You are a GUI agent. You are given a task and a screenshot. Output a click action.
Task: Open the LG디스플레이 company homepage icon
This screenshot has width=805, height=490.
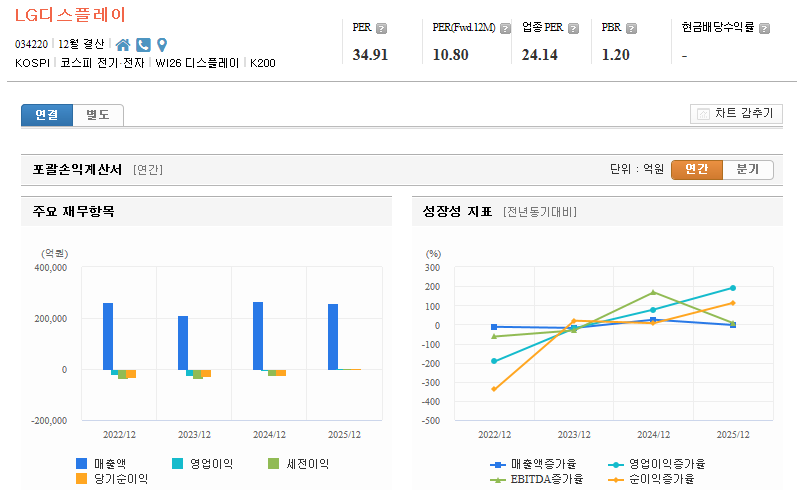click(x=123, y=45)
